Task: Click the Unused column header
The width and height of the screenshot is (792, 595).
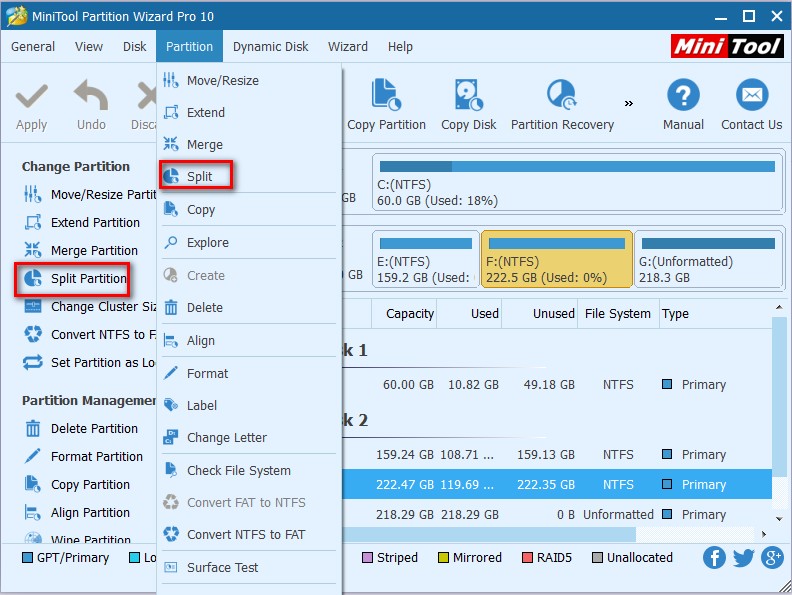Action: pyautogui.click(x=539, y=314)
